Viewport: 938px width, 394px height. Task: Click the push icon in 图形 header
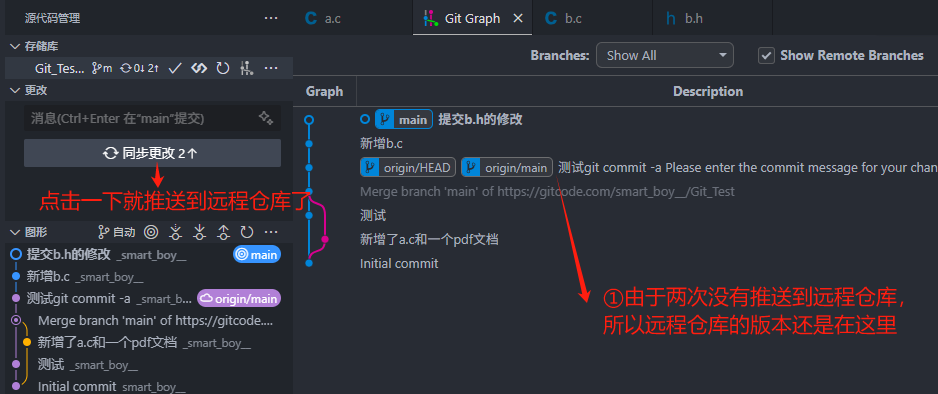coord(223,232)
